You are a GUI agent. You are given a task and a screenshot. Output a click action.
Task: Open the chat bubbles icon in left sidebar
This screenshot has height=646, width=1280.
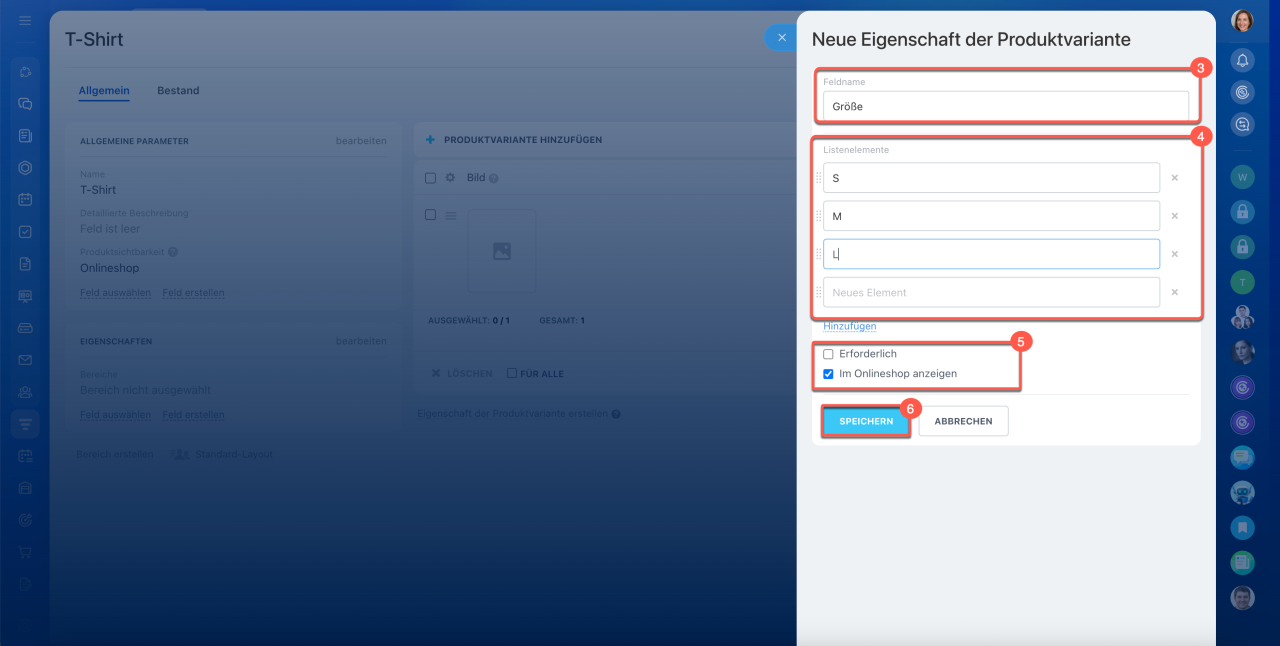tap(25, 103)
